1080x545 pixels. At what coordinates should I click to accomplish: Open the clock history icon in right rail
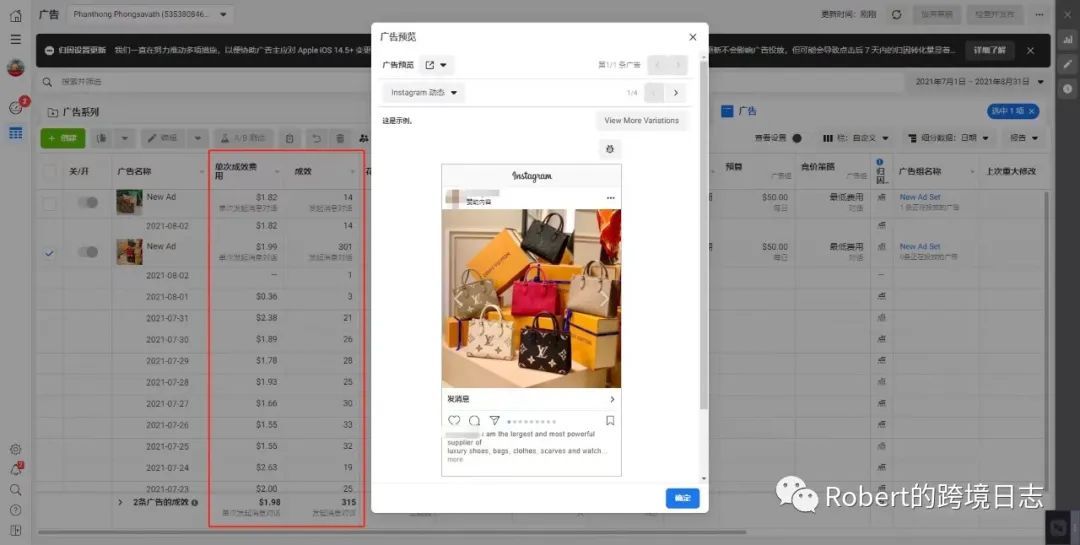pos(1068,89)
